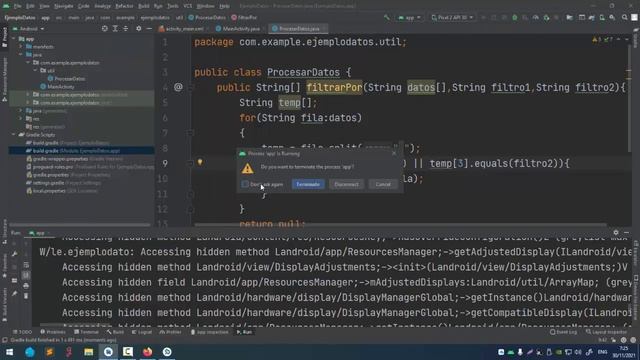Open the Pixel 2 API 30 device dropdown
Viewport: 640px width, 360px height.
tap(452, 18)
